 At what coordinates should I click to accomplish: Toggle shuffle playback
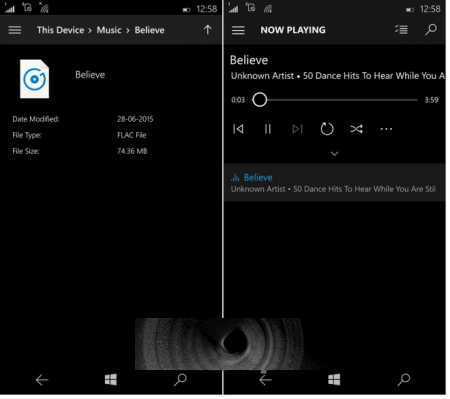pos(356,129)
